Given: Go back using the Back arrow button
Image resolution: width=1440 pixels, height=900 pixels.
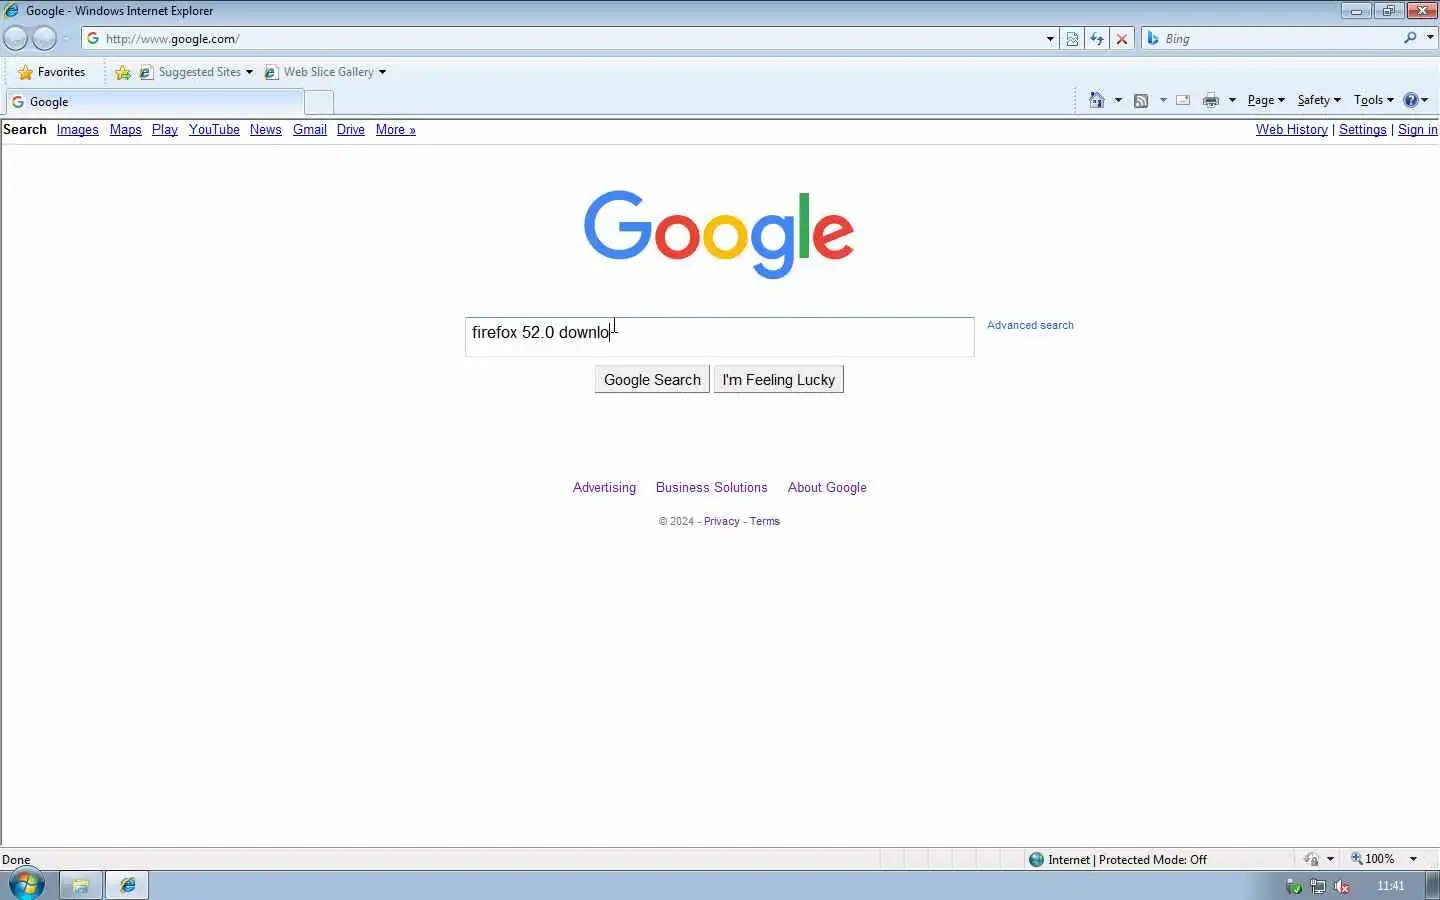Looking at the screenshot, I should pyautogui.click(x=16, y=39).
